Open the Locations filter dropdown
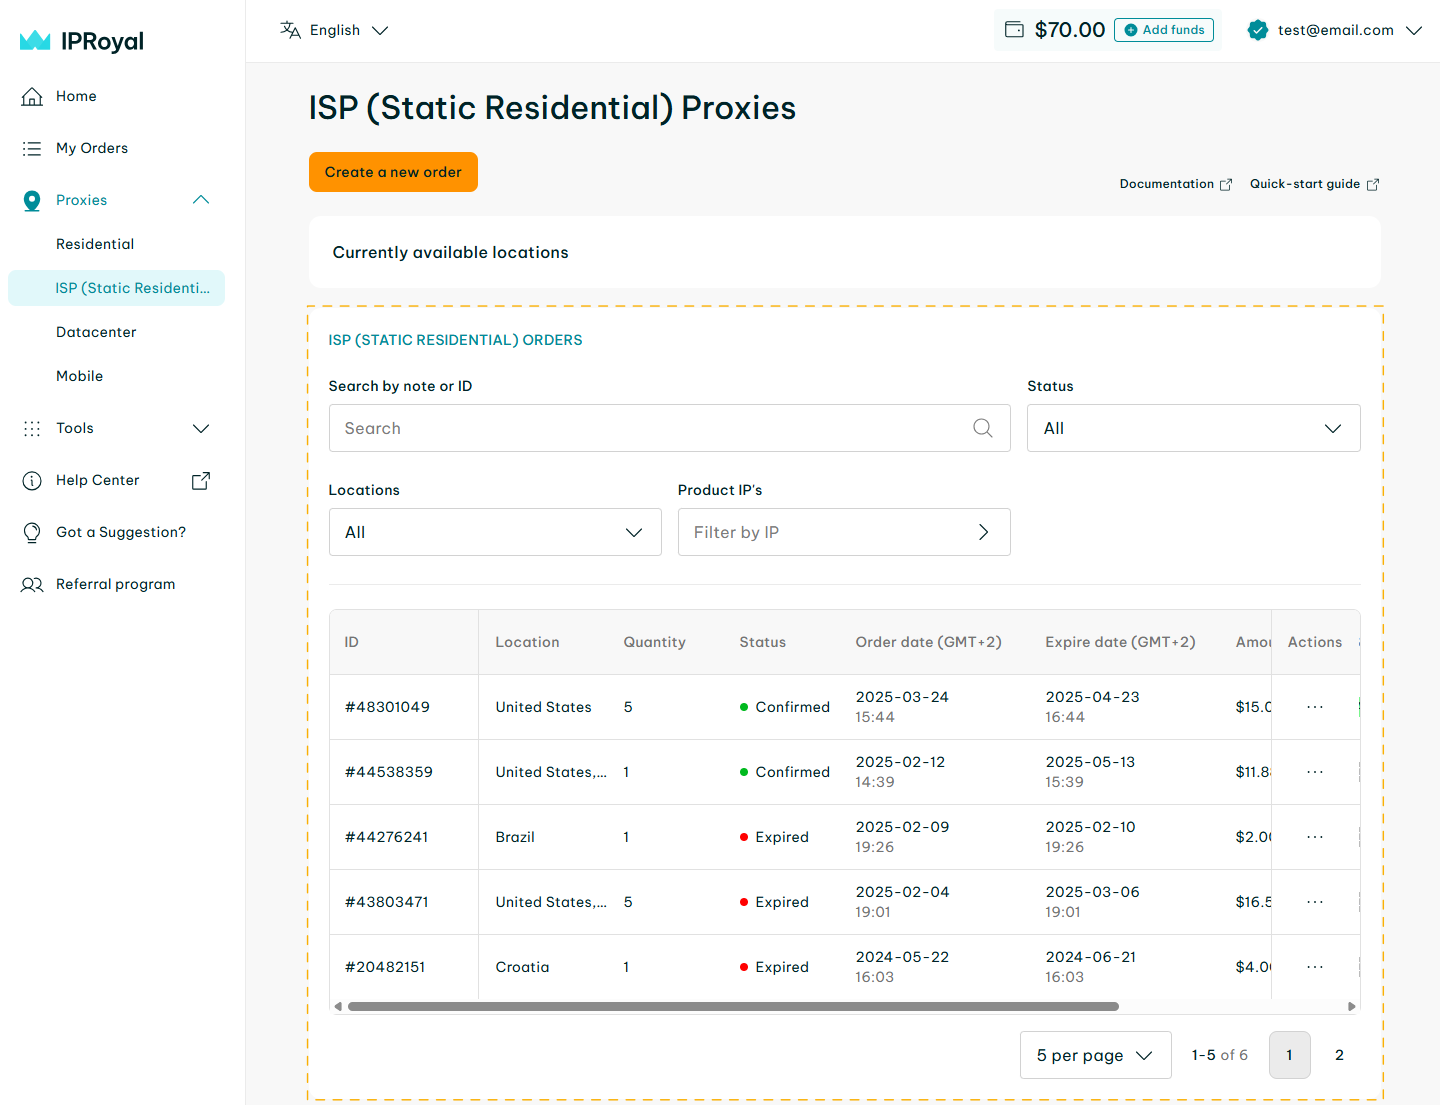 pos(495,532)
